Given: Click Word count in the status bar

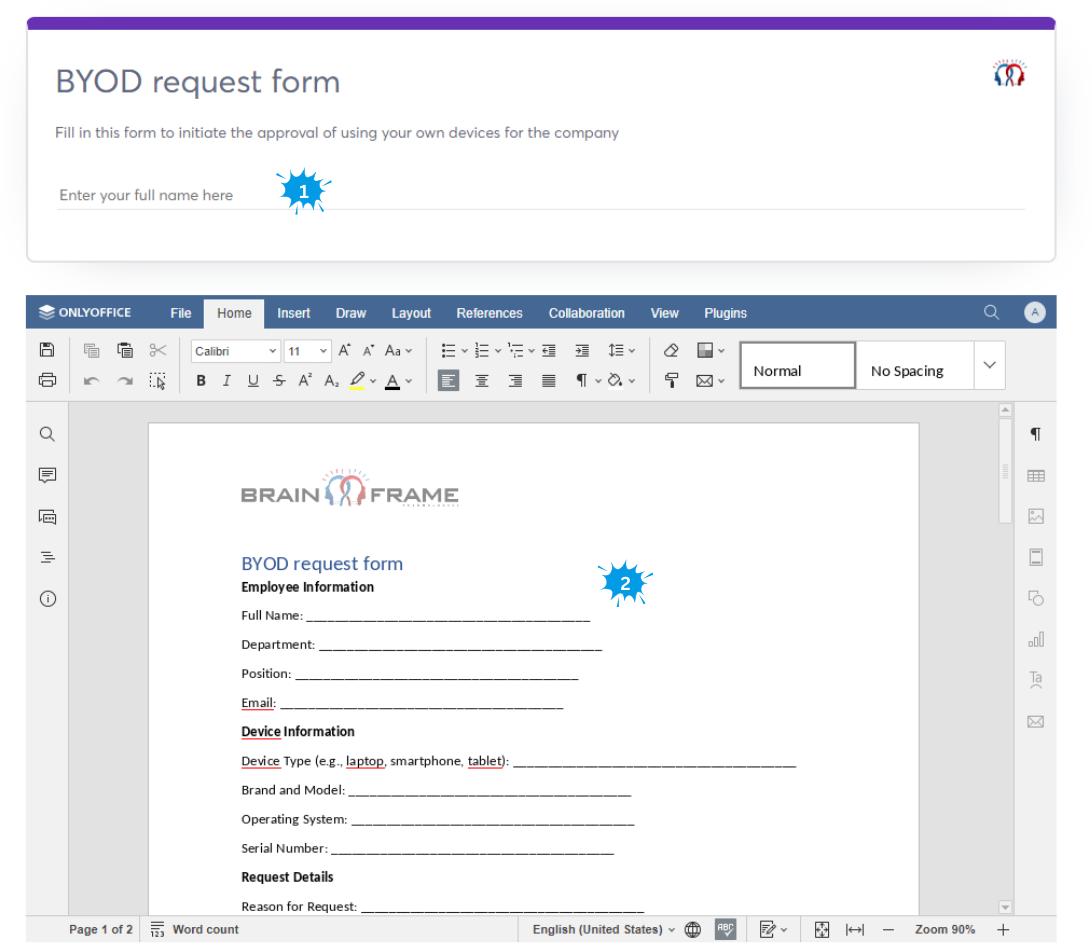Looking at the screenshot, I should (x=194, y=930).
